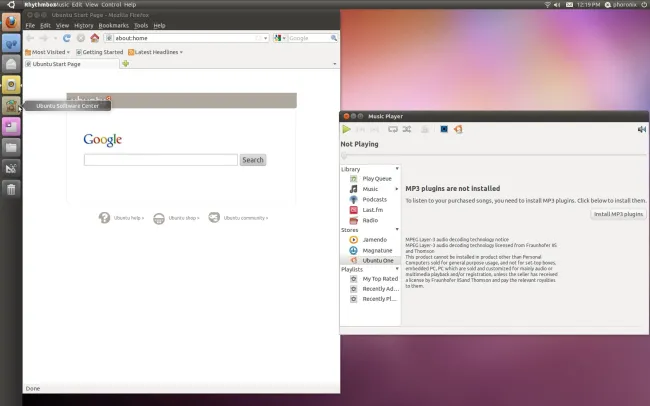This screenshot has width=650, height=406.
Task: Click the Ubuntu community icon on start page
Action: (214, 217)
